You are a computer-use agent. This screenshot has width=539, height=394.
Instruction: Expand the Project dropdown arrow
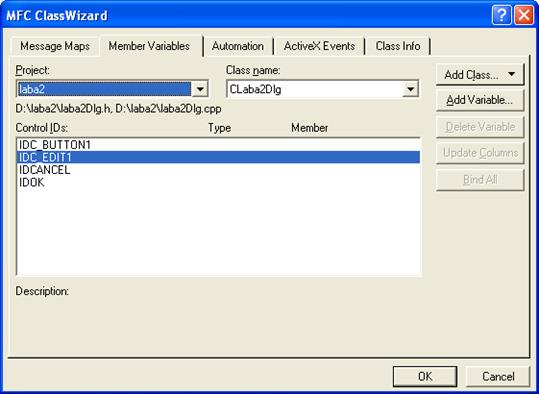click(x=200, y=89)
